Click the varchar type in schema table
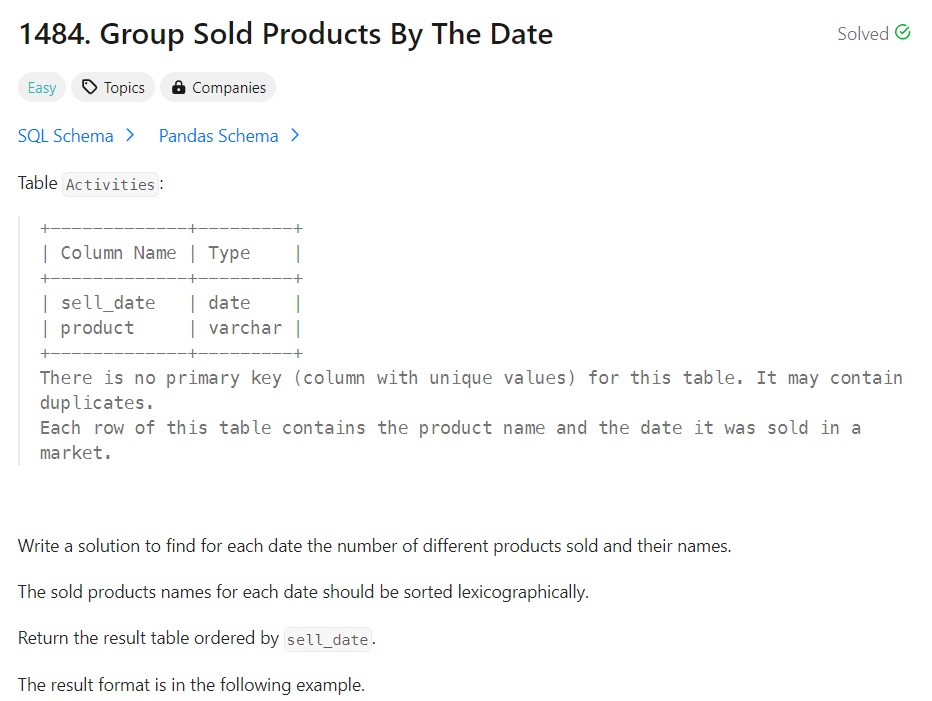Screen dimensions: 932x701 pos(245,328)
